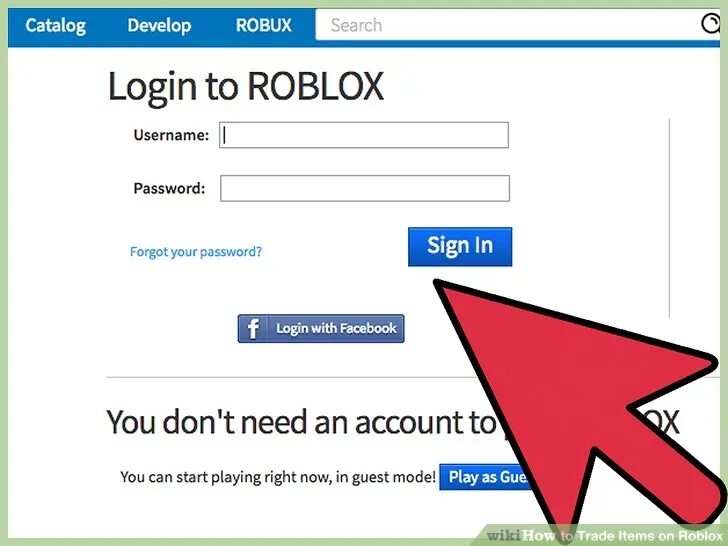The width and height of the screenshot is (728, 546).
Task: Open the Catalog menu item
Action: click(56, 26)
